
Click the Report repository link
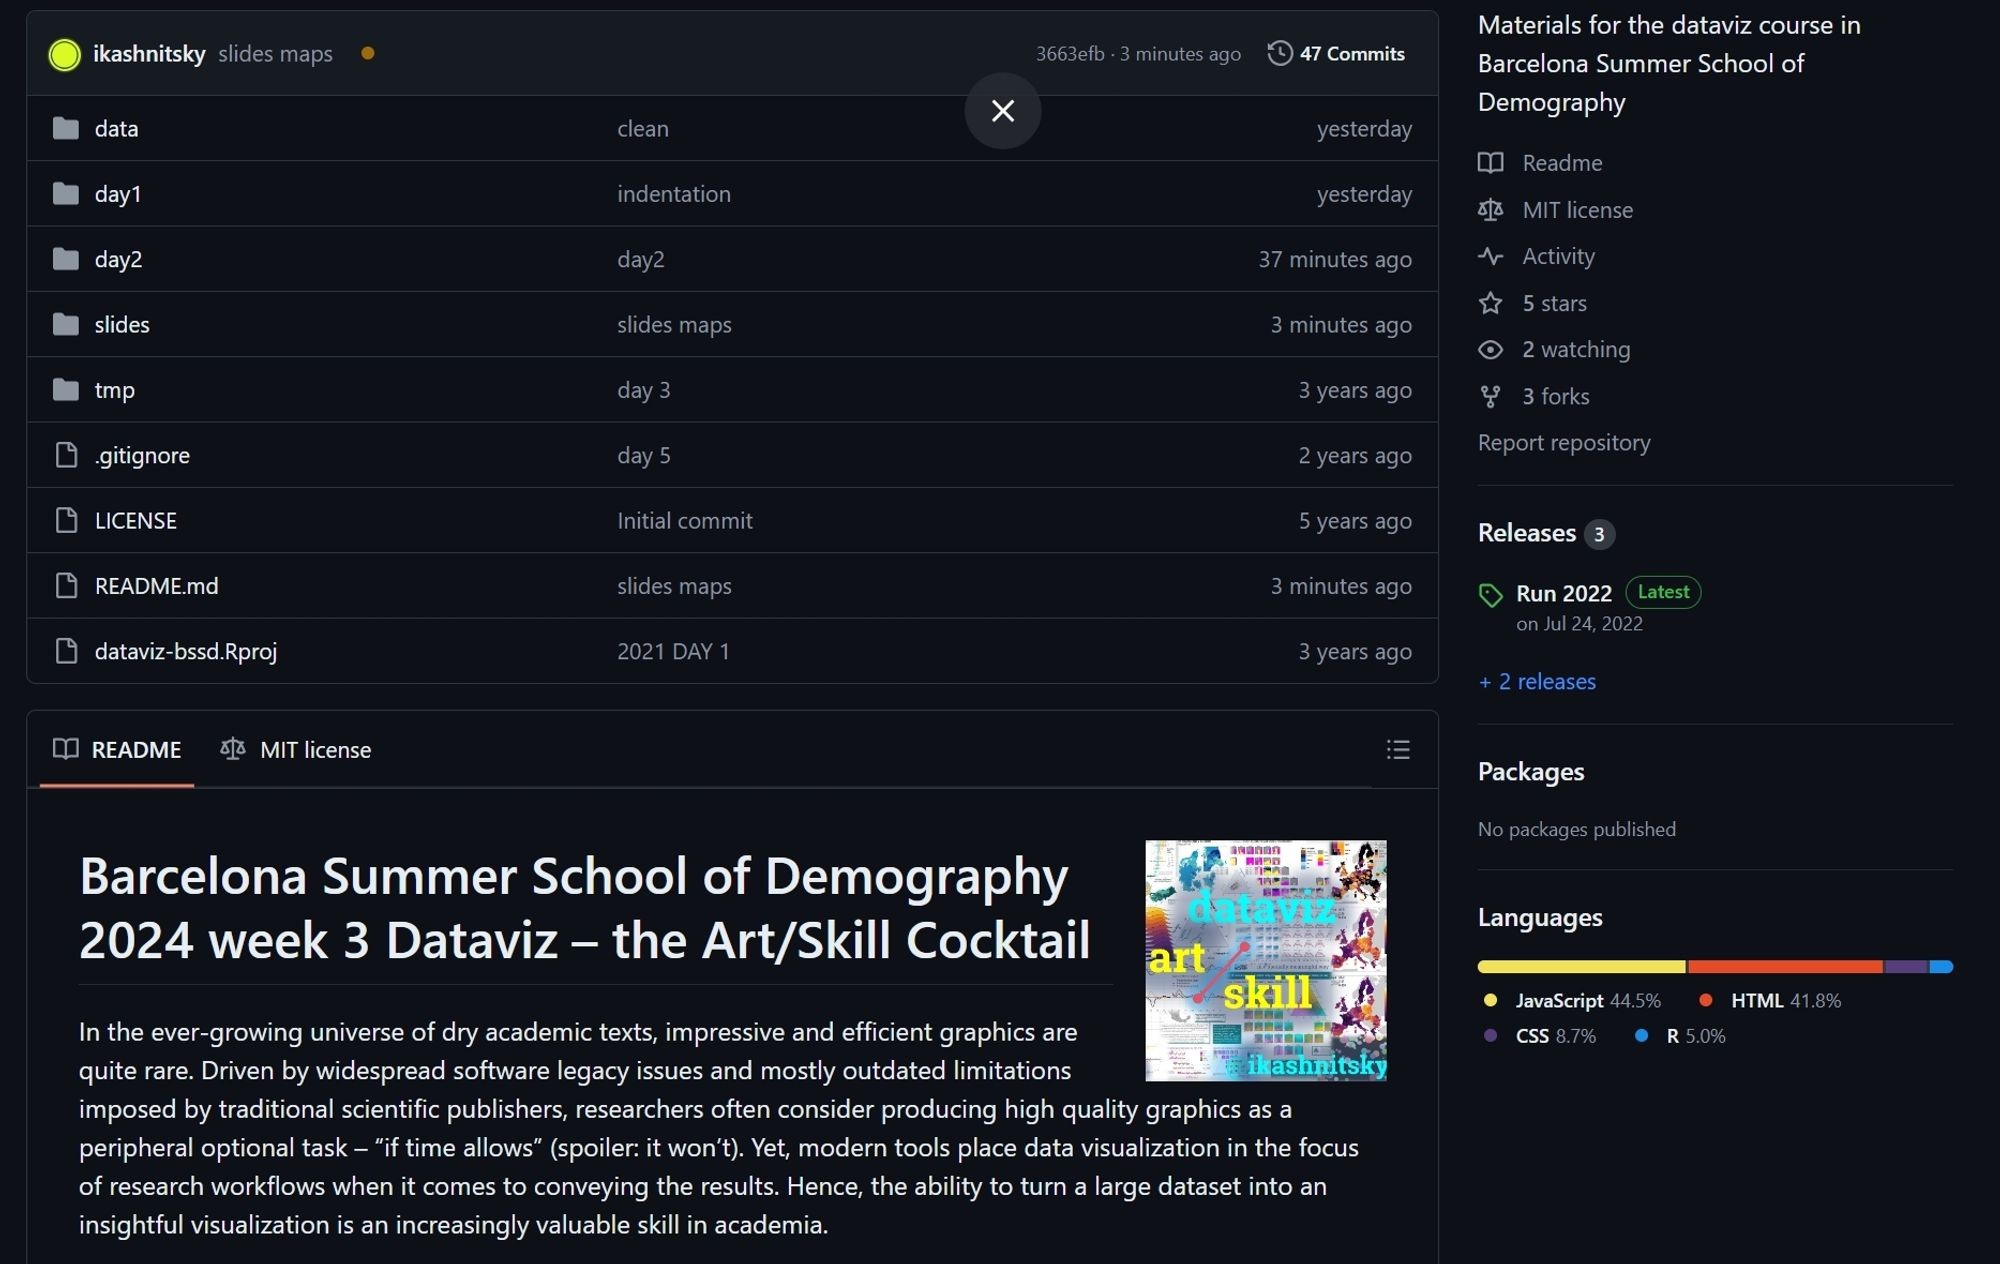coord(1564,442)
